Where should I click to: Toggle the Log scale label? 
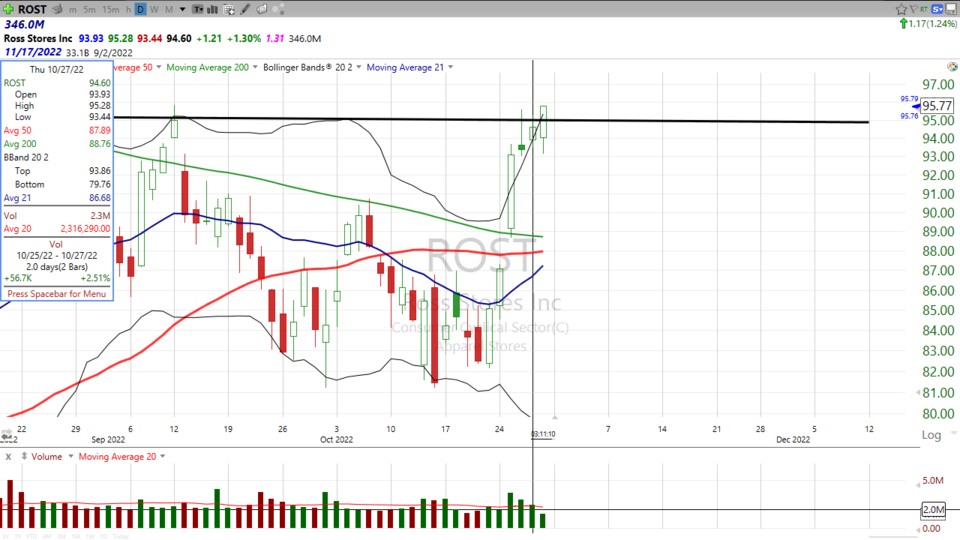click(931, 435)
